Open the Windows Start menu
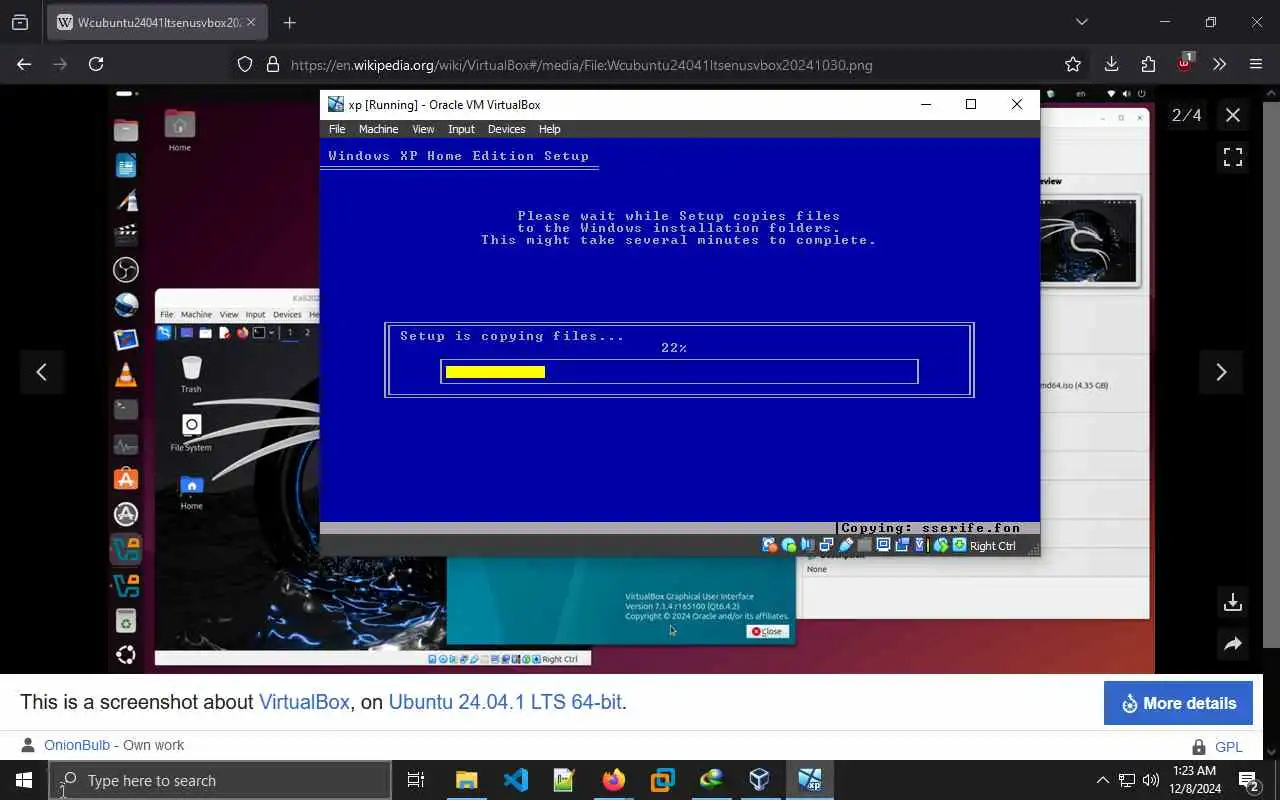This screenshot has height=800, width=1280. [24, 780]
